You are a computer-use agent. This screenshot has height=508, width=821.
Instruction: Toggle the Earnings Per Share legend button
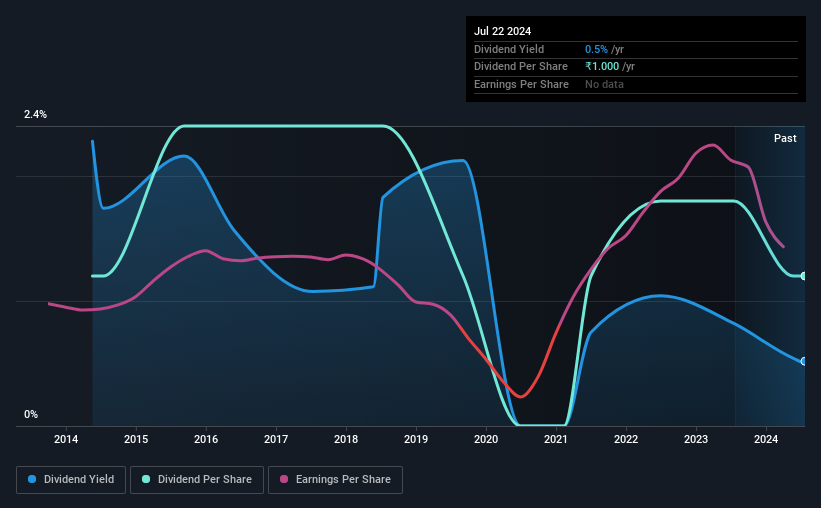point(335,480)
